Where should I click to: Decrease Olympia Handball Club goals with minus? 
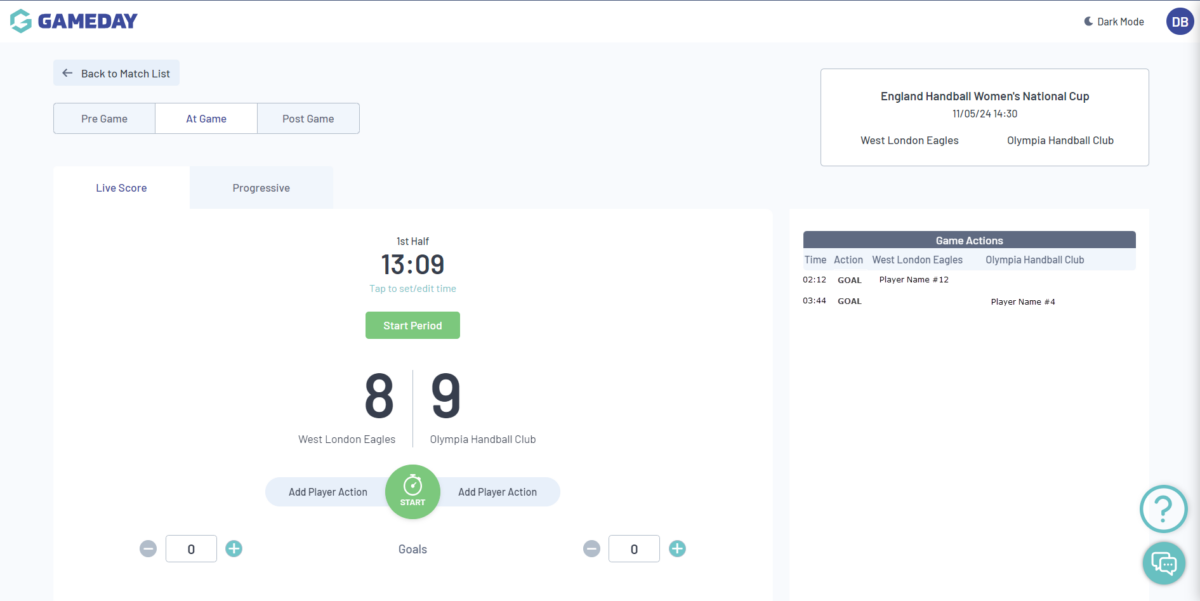point(591,548)
